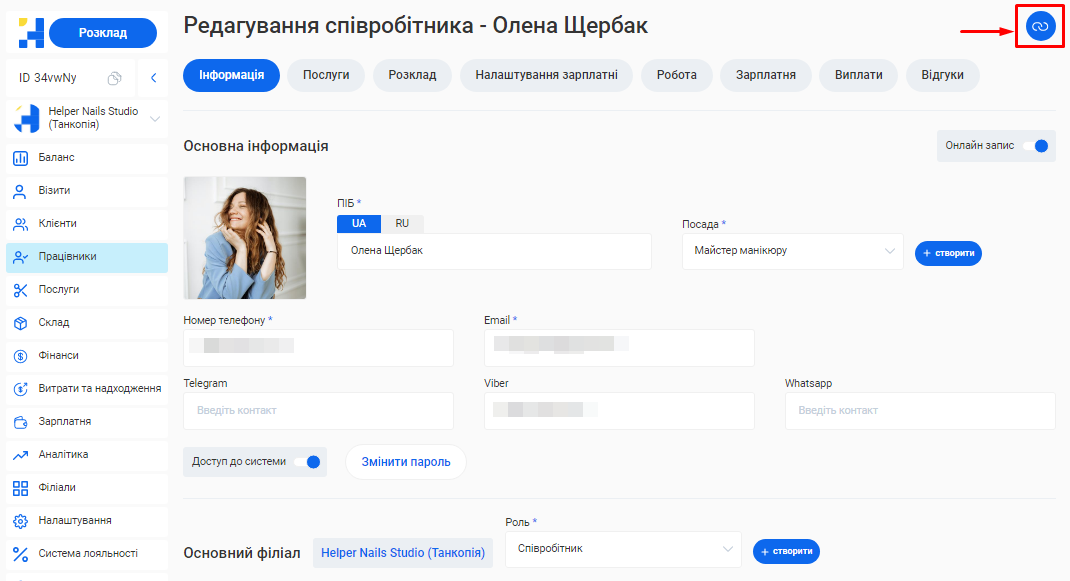Click the employee profile photo
This screenshot has height=581, width=1070.
245,238
